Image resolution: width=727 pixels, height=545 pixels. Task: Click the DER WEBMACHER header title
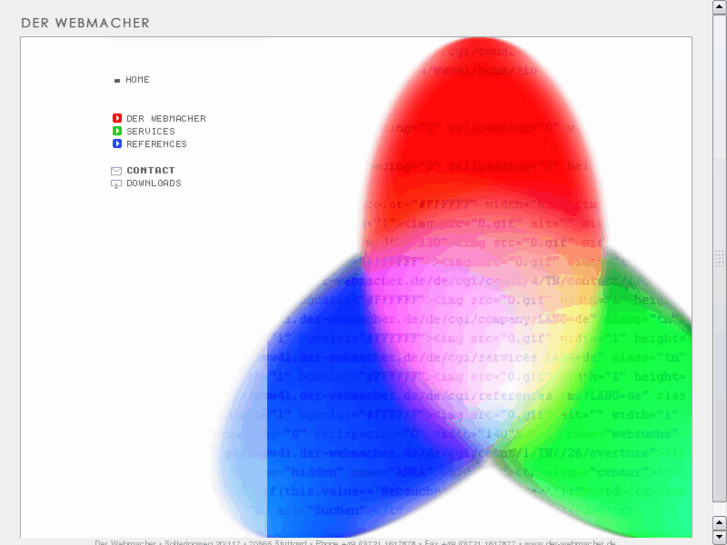tap(85, 23)
